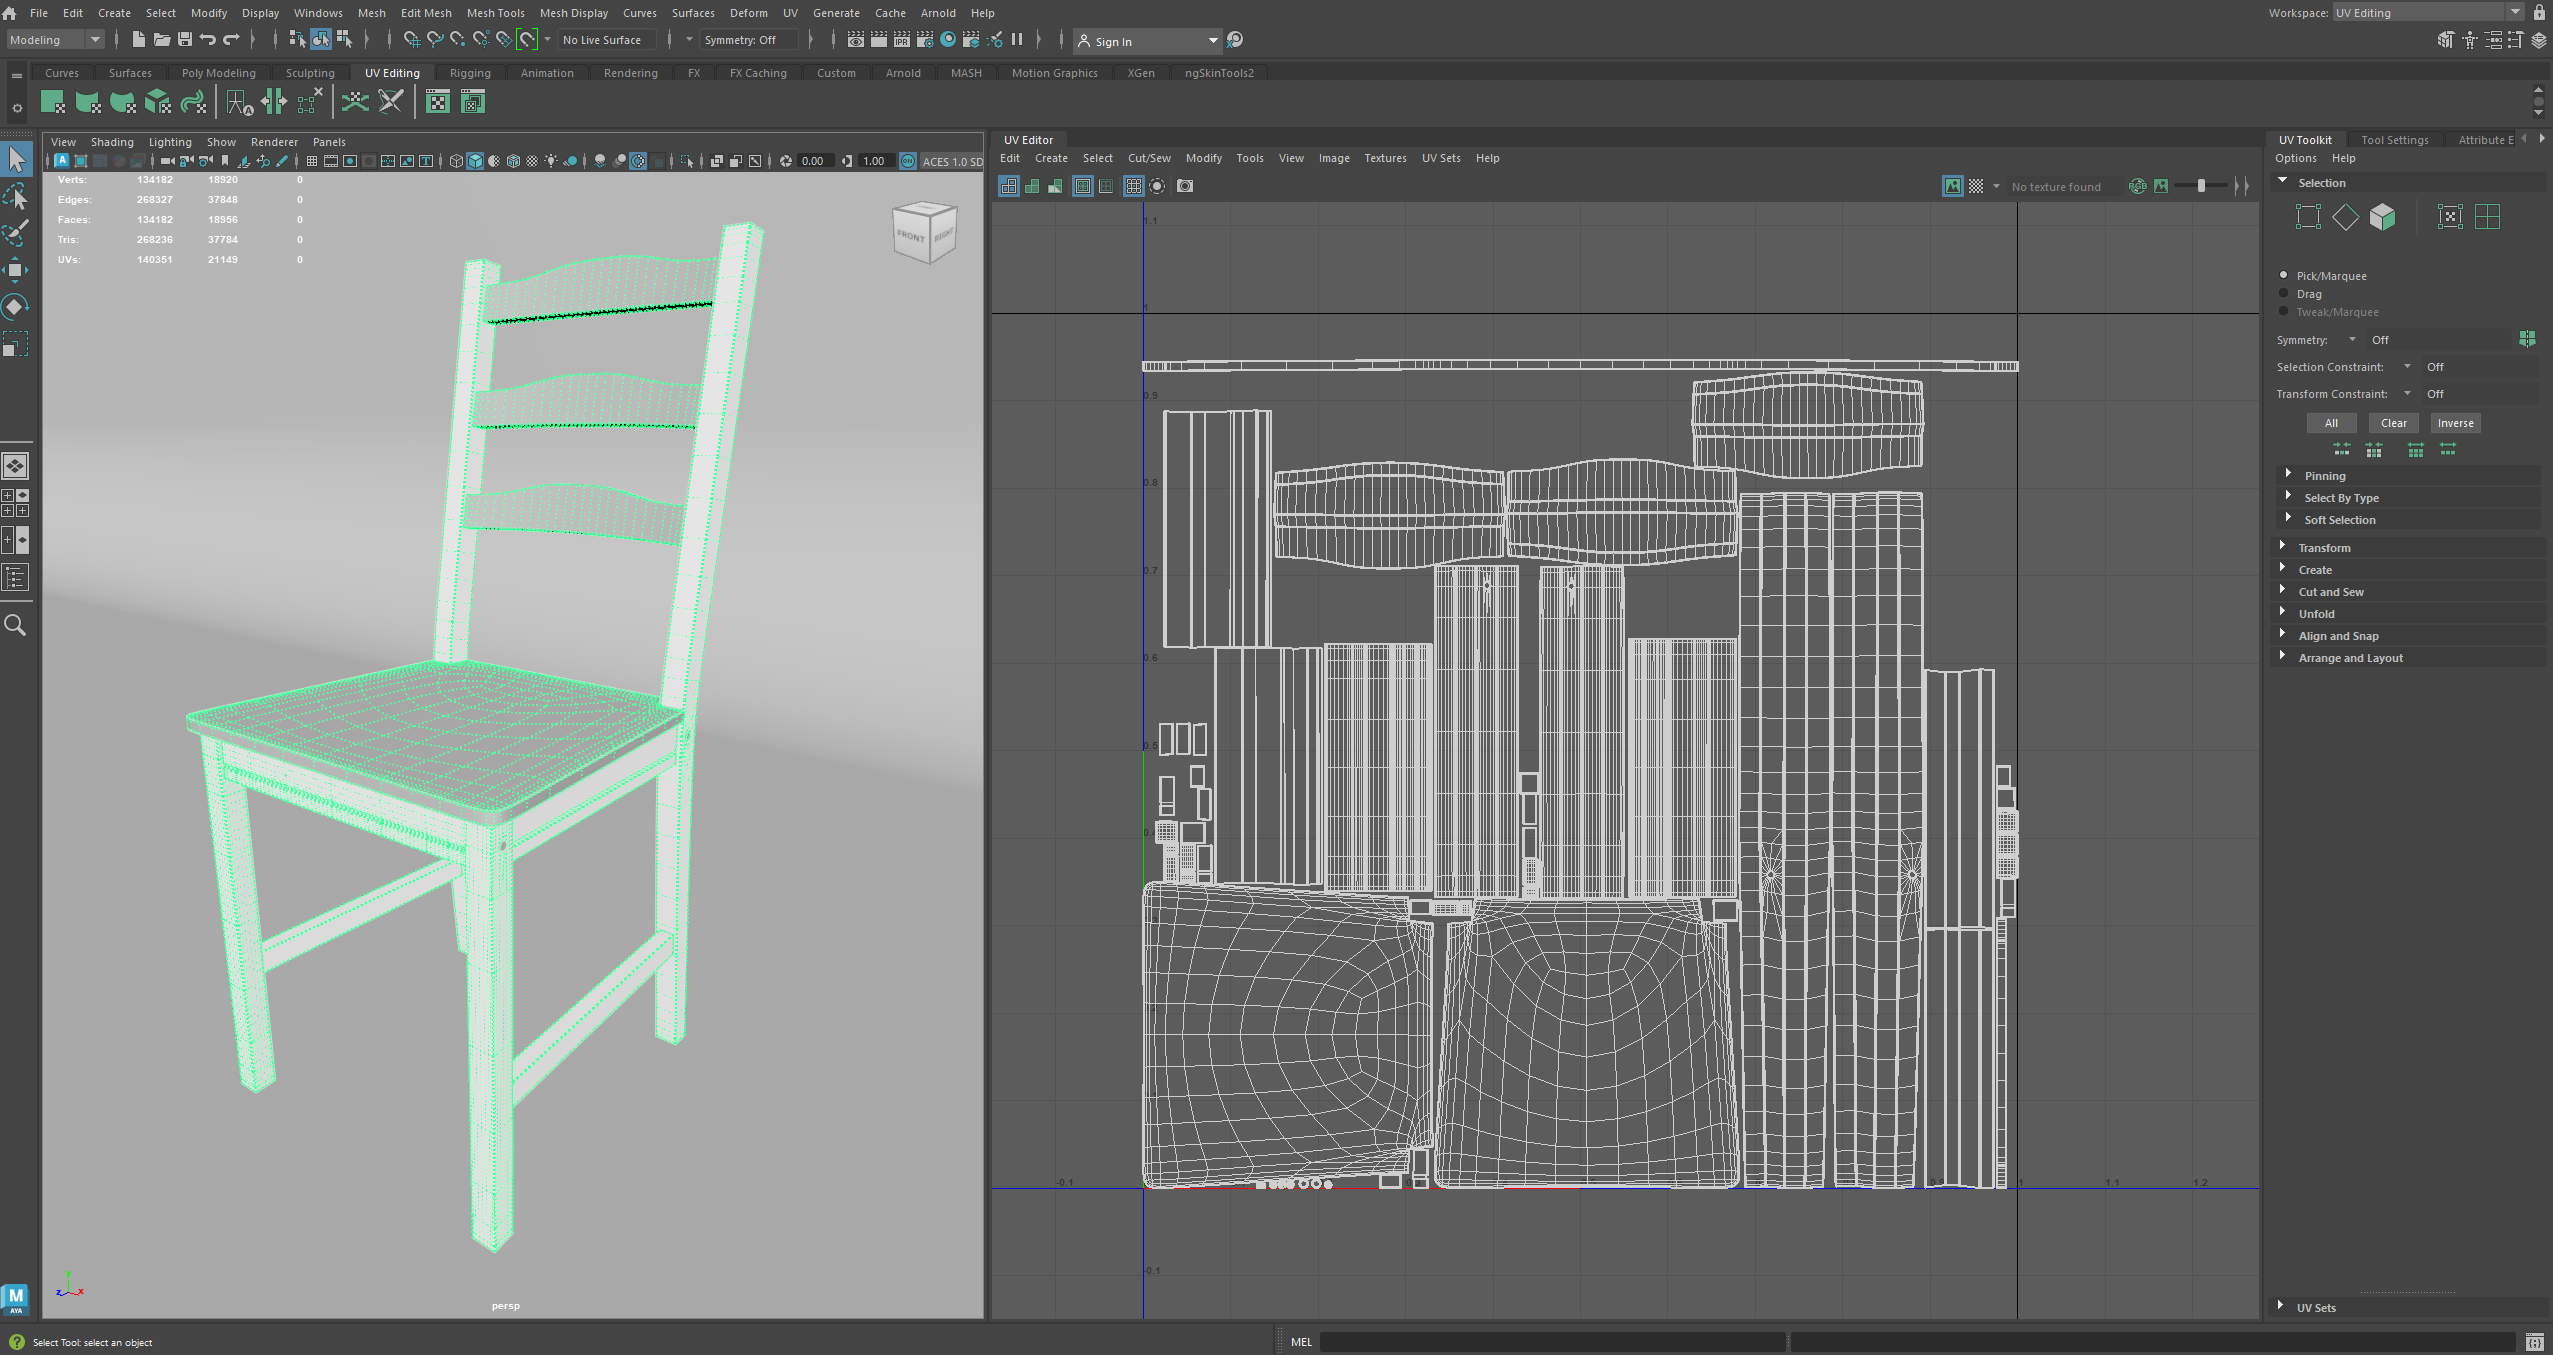This screenshot has width=2553, height=1355.
Task: Click the IPR render icon
Action: [901, 40]
